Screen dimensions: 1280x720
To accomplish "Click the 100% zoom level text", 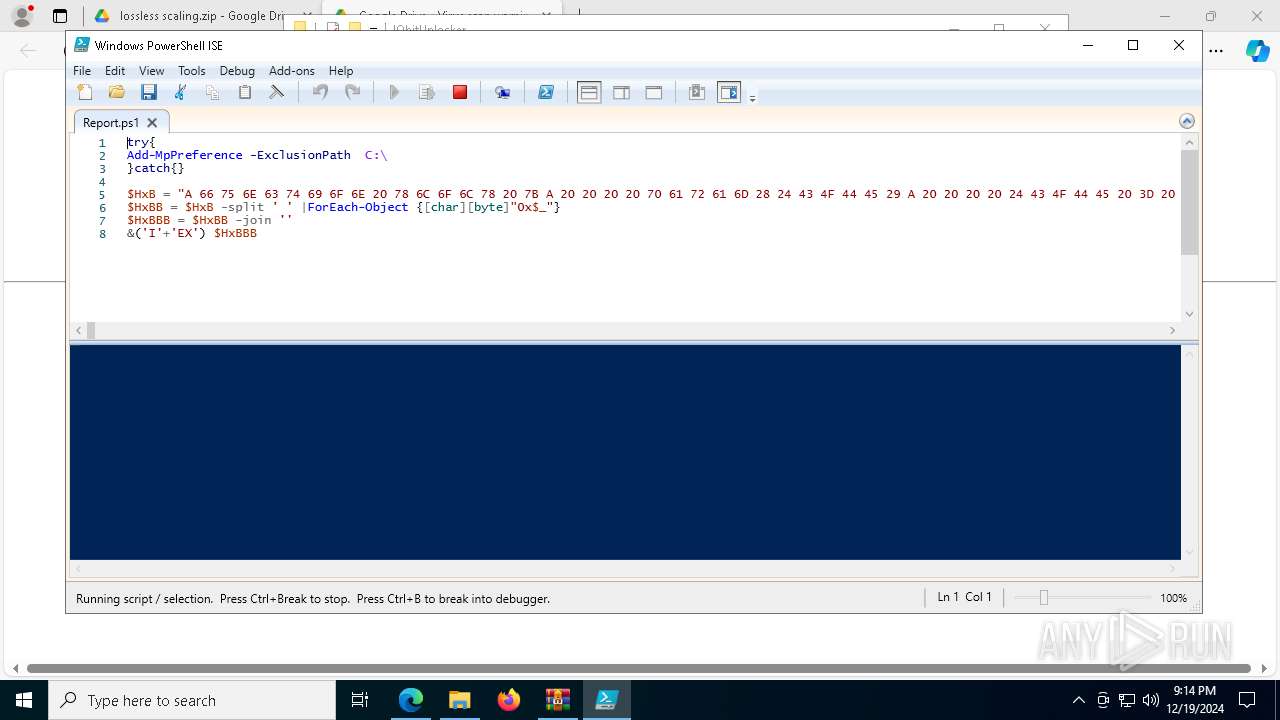I will (1174, 598).
